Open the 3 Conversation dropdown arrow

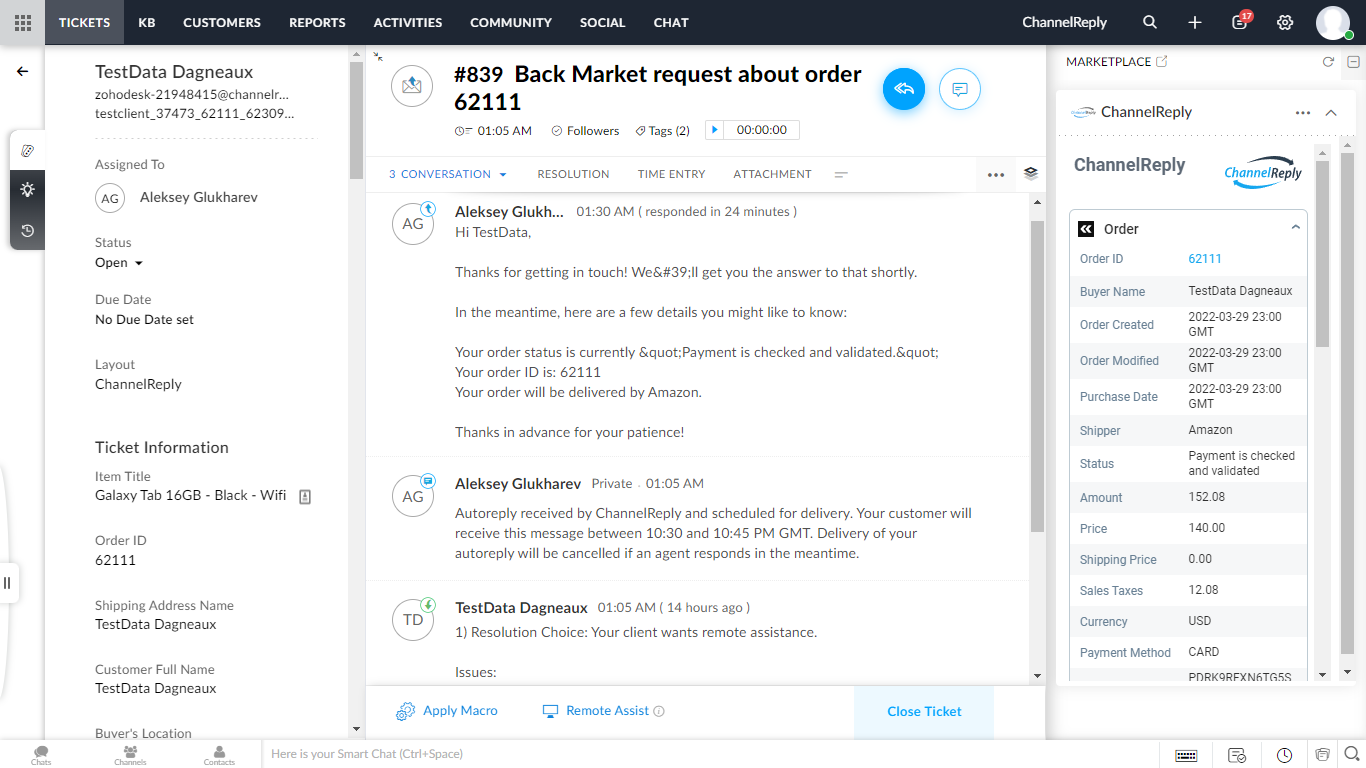pos(503,174)
